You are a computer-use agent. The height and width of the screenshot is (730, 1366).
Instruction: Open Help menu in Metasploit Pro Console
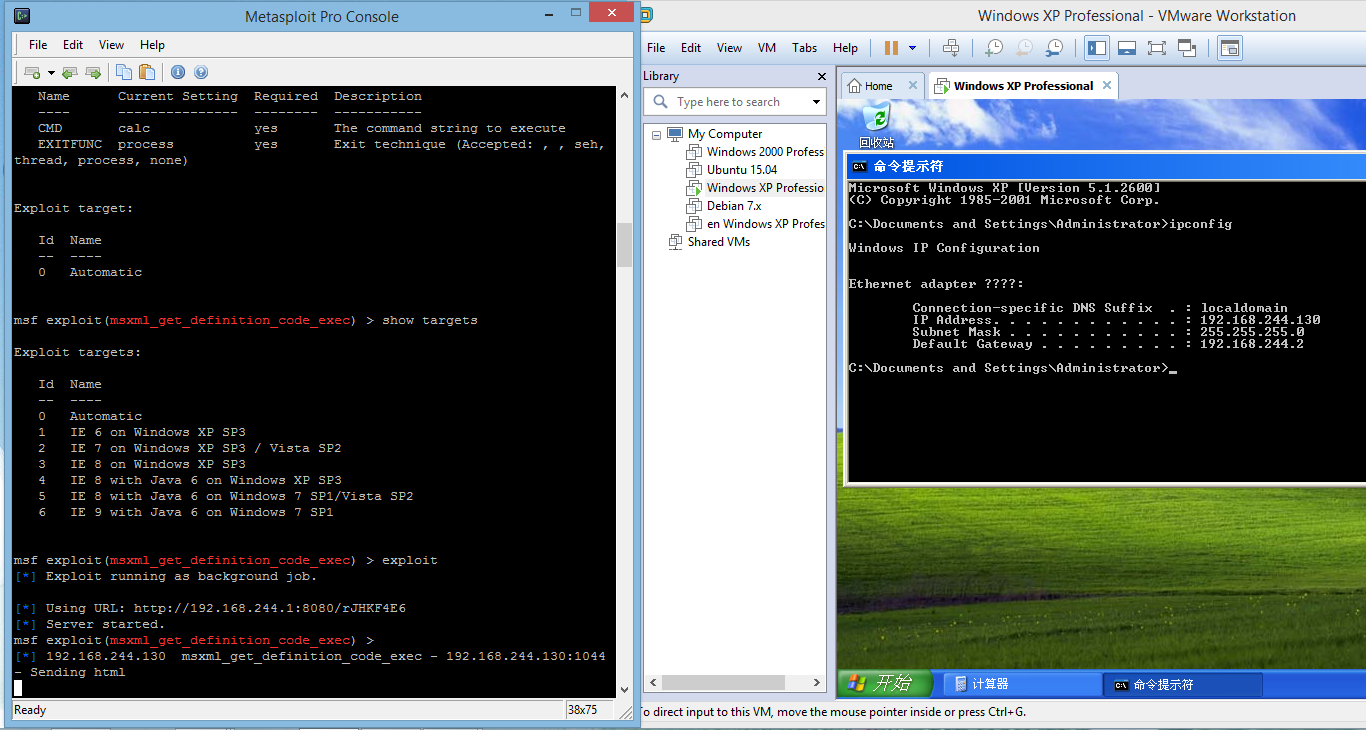(152, 45)
